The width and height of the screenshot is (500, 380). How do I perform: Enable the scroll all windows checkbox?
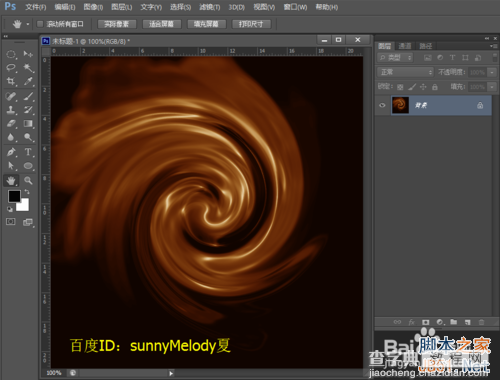(40, 24)
